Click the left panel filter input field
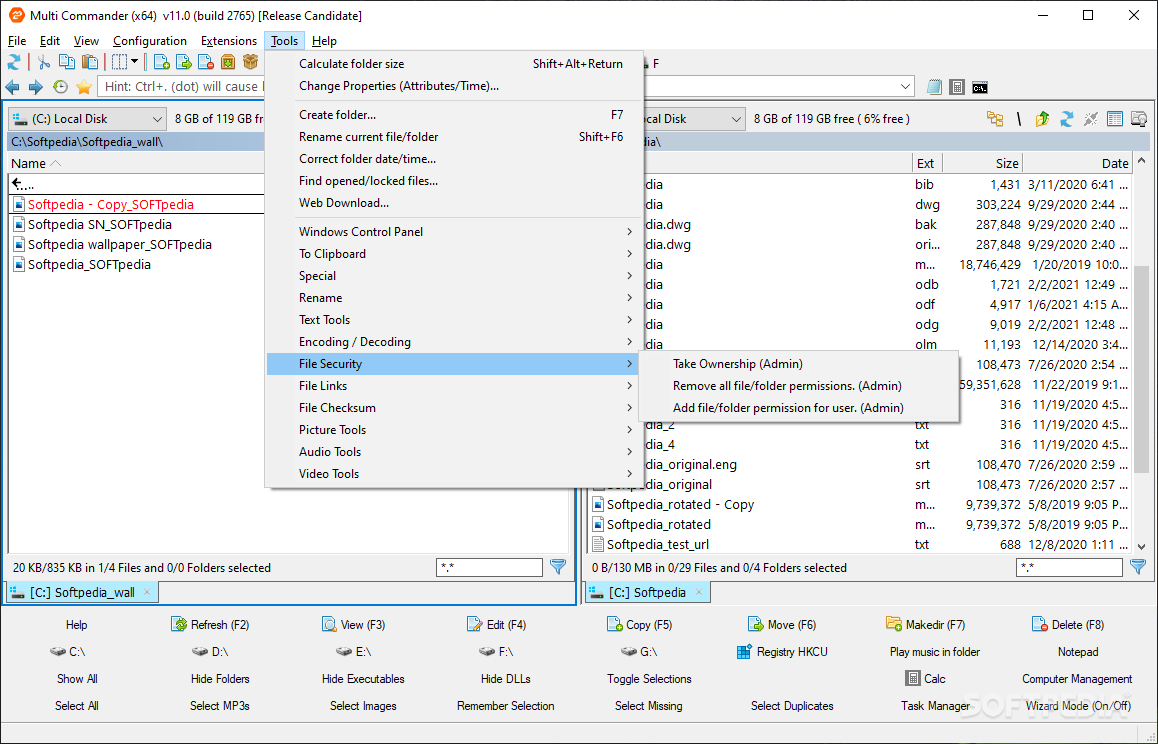 [x=489, y=567]
